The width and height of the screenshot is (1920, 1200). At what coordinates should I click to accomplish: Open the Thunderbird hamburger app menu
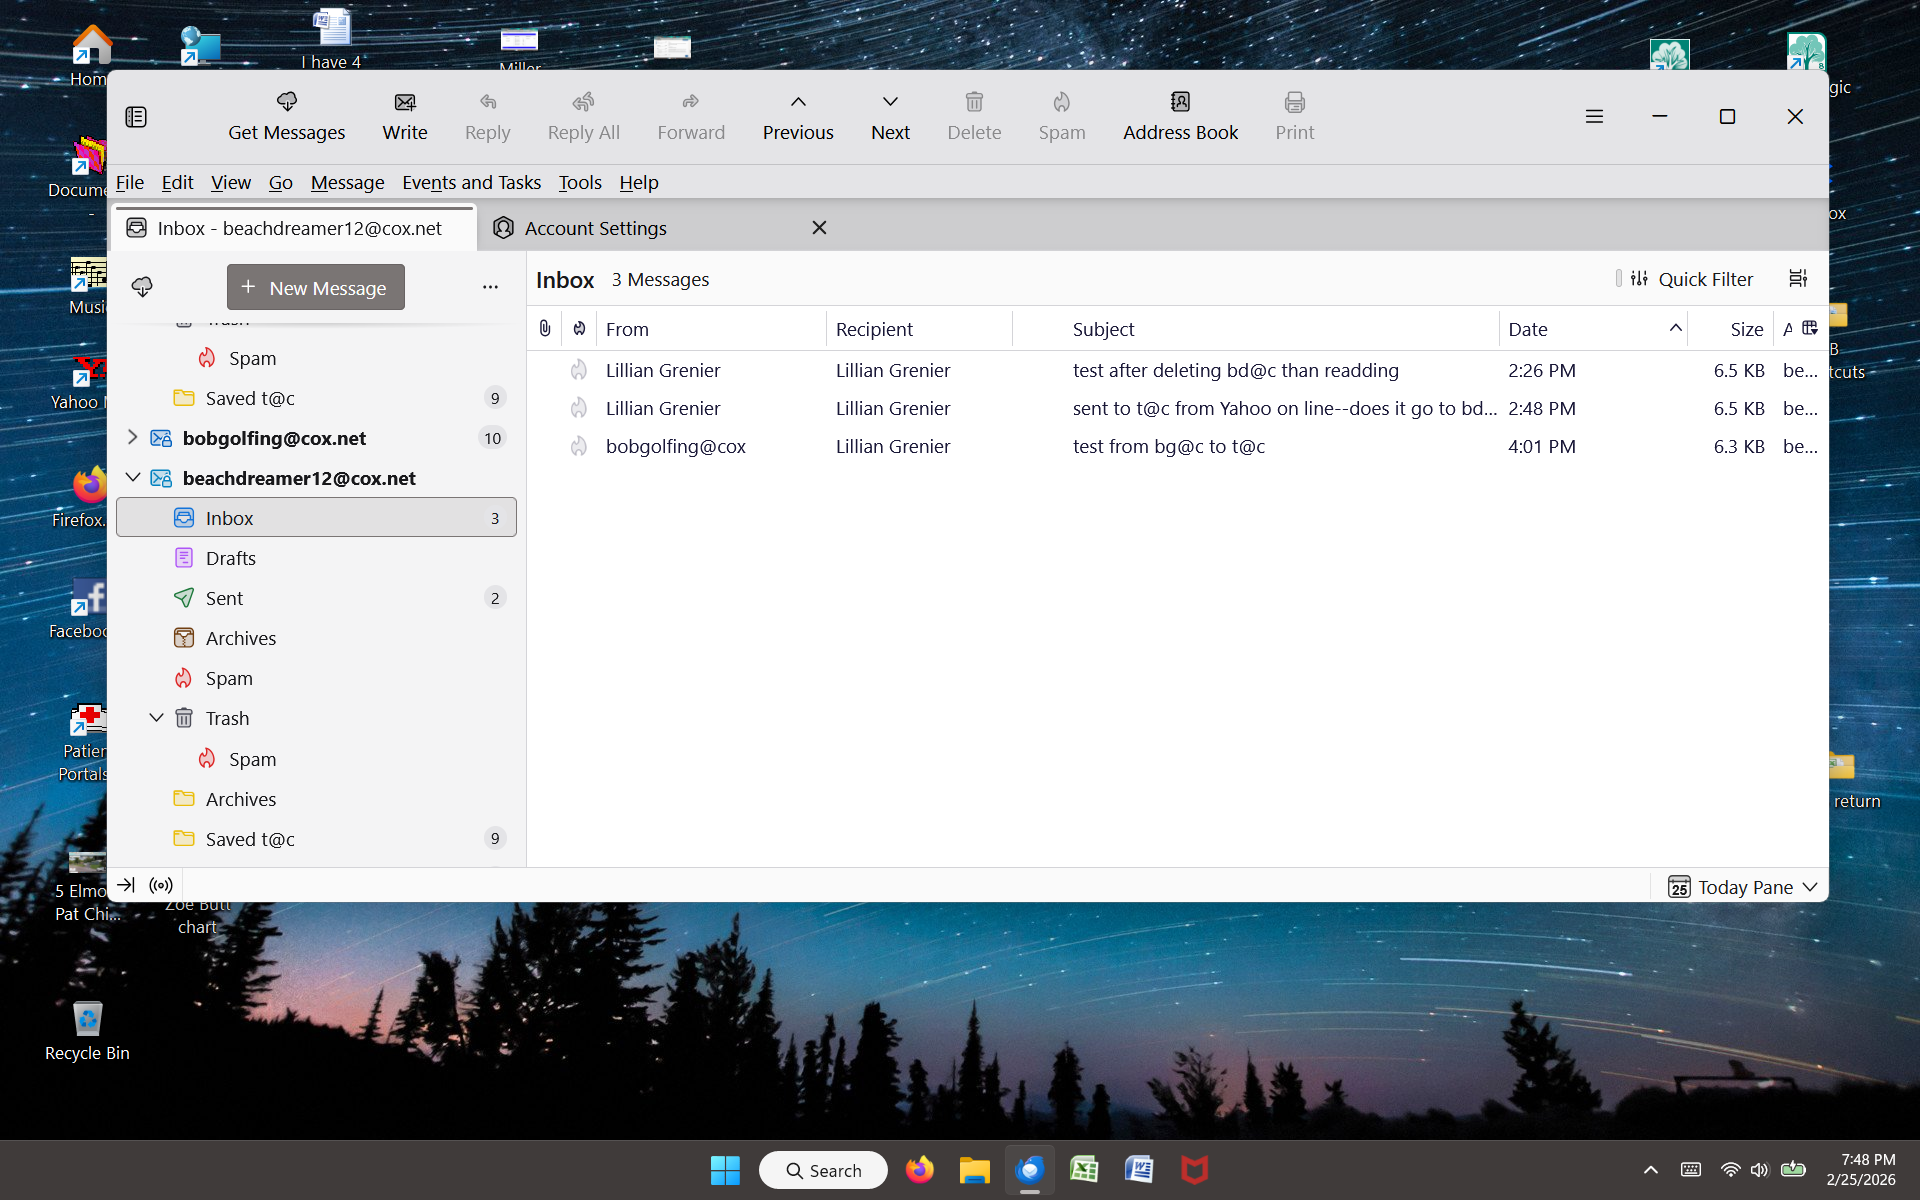tap(1594, 117)
